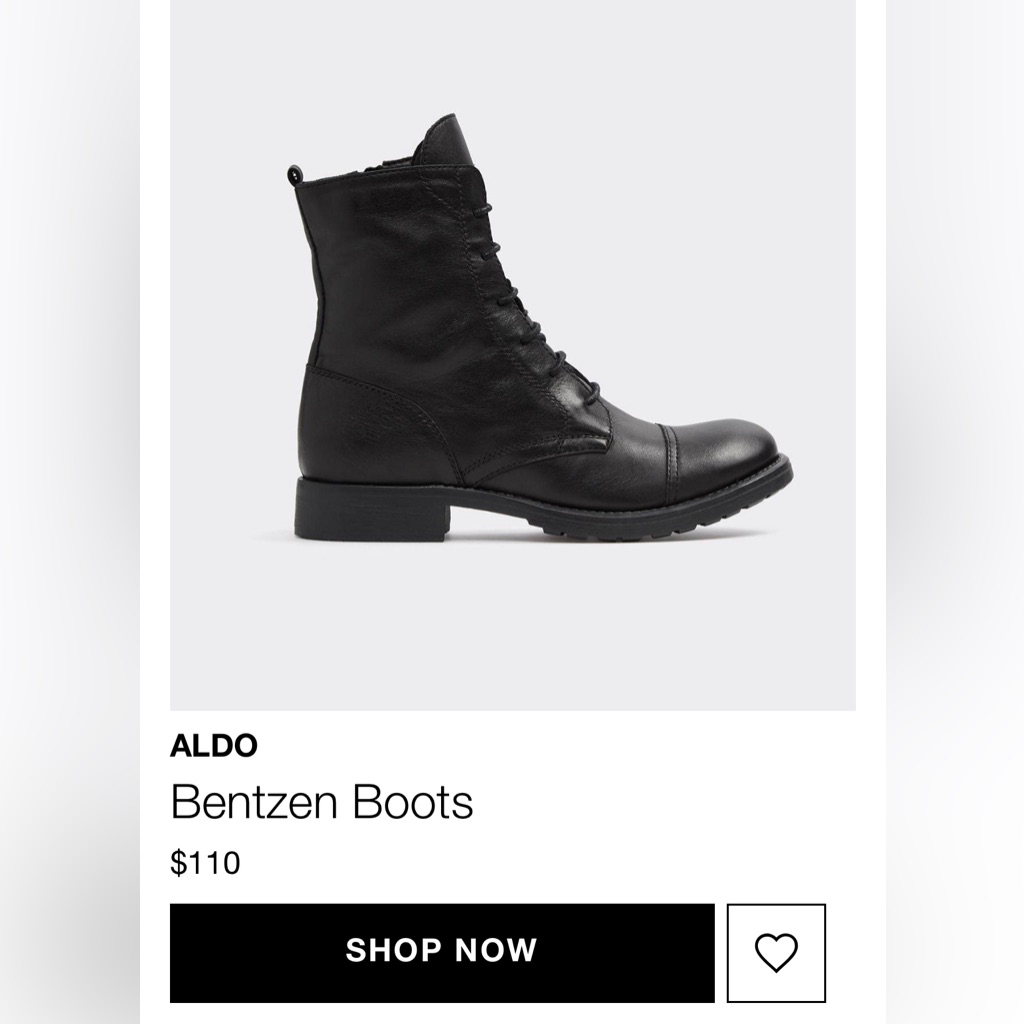Select the $110 price text

(x=205, y=862)
